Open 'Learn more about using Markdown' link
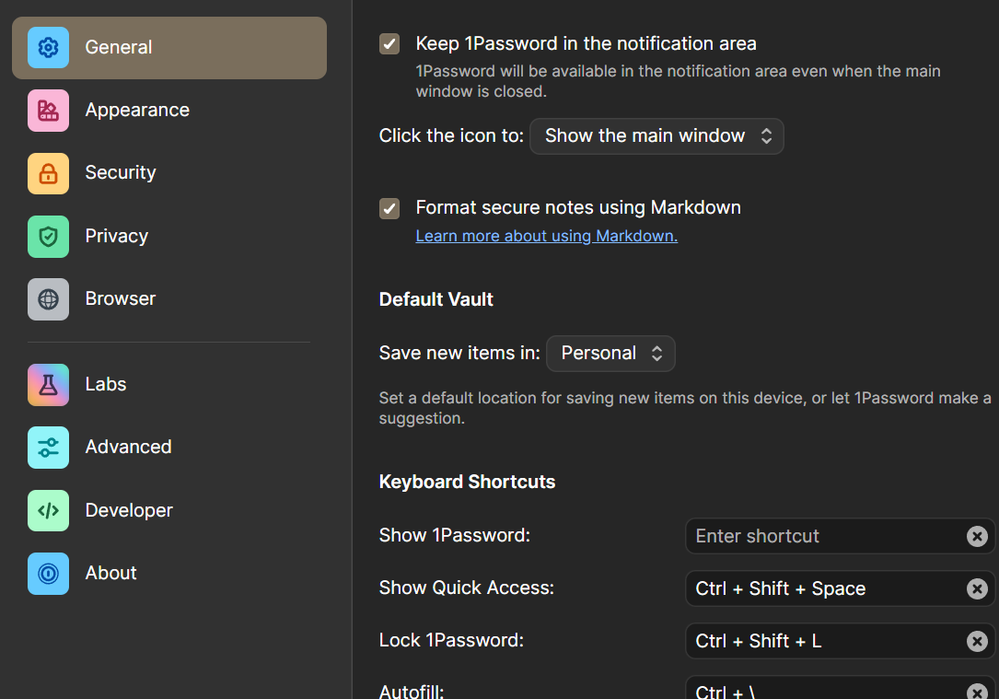Screen dimensions: 999x699 click(x=546, y=236)
